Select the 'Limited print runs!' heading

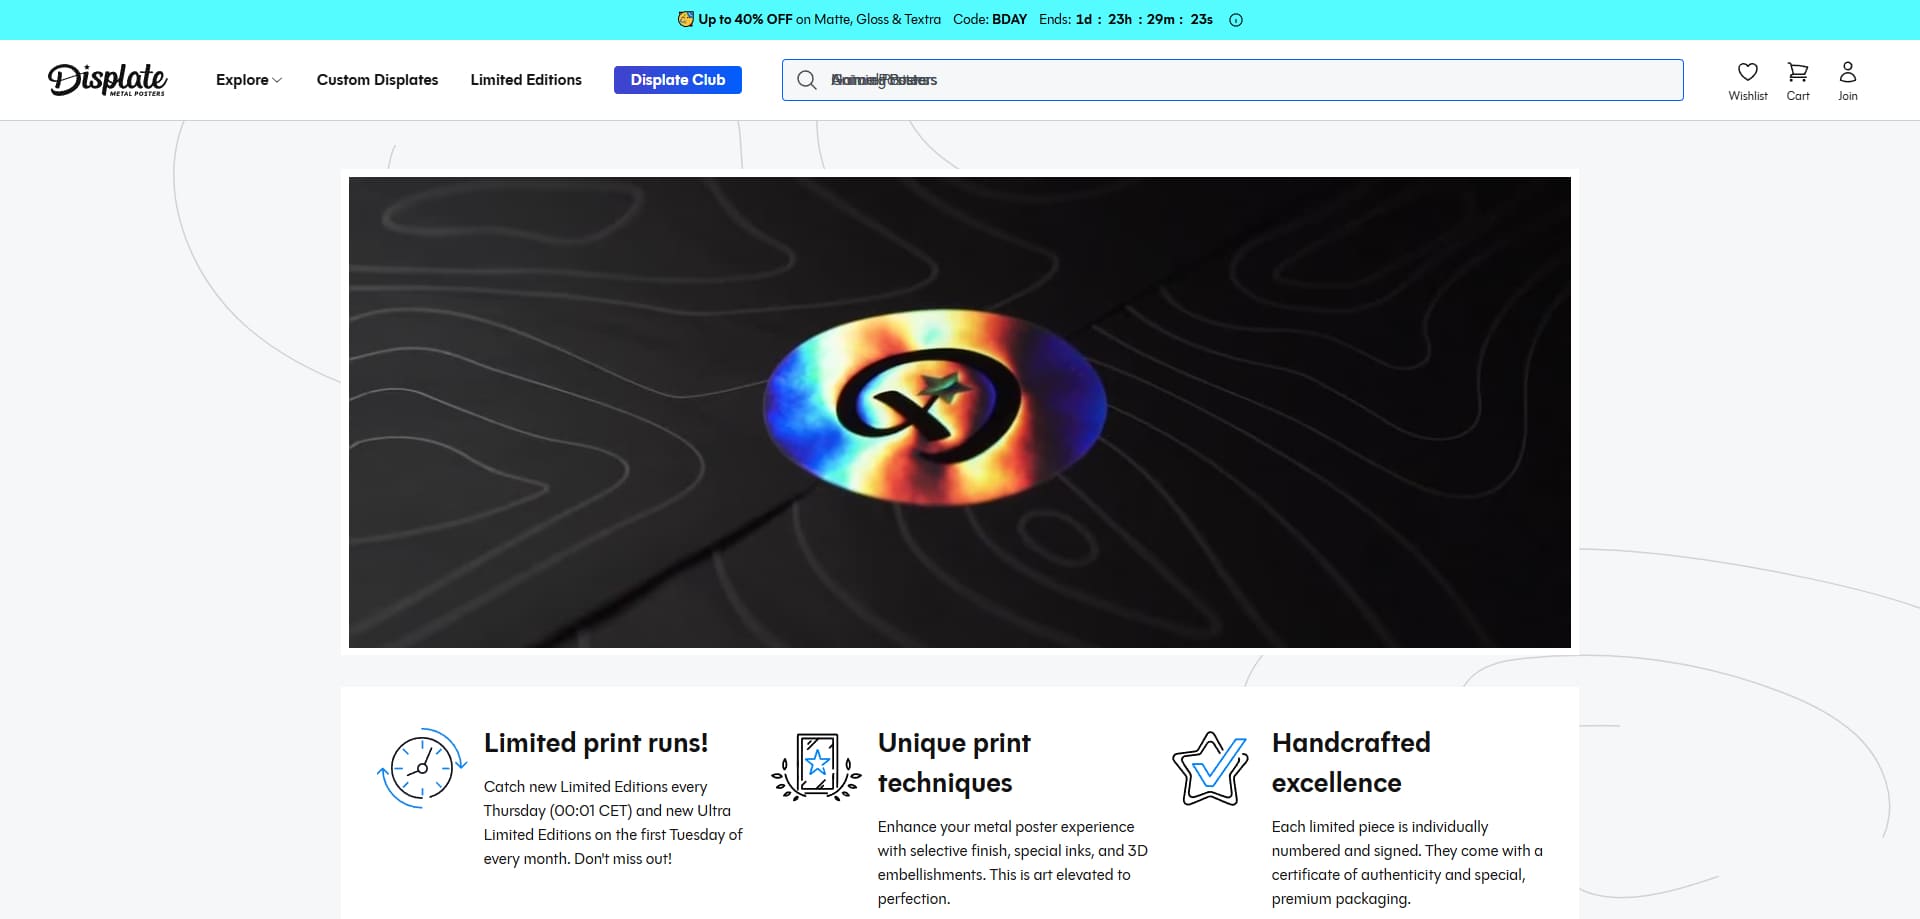596,743
